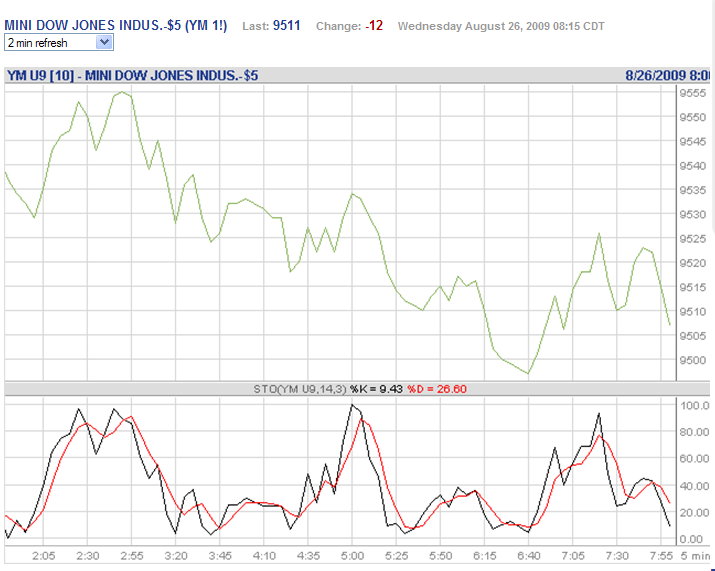Click the 40.00 stochastic axis label

pos(694,486)
